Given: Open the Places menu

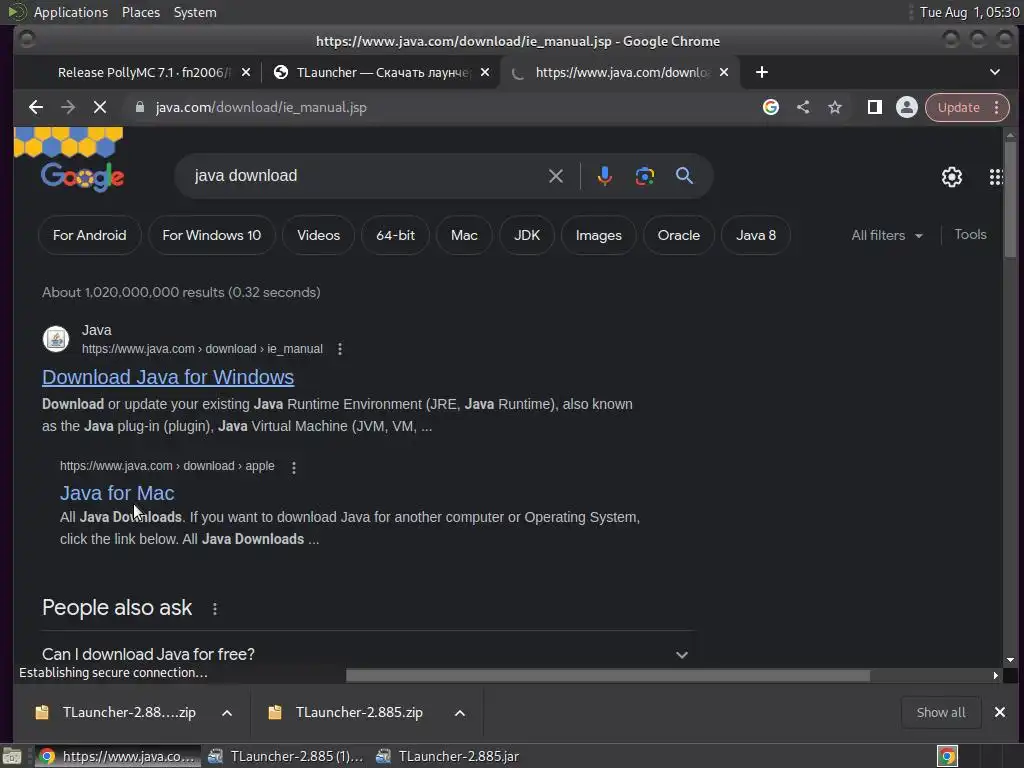Looking at the screenshot, I should click(x=140, y=12).
